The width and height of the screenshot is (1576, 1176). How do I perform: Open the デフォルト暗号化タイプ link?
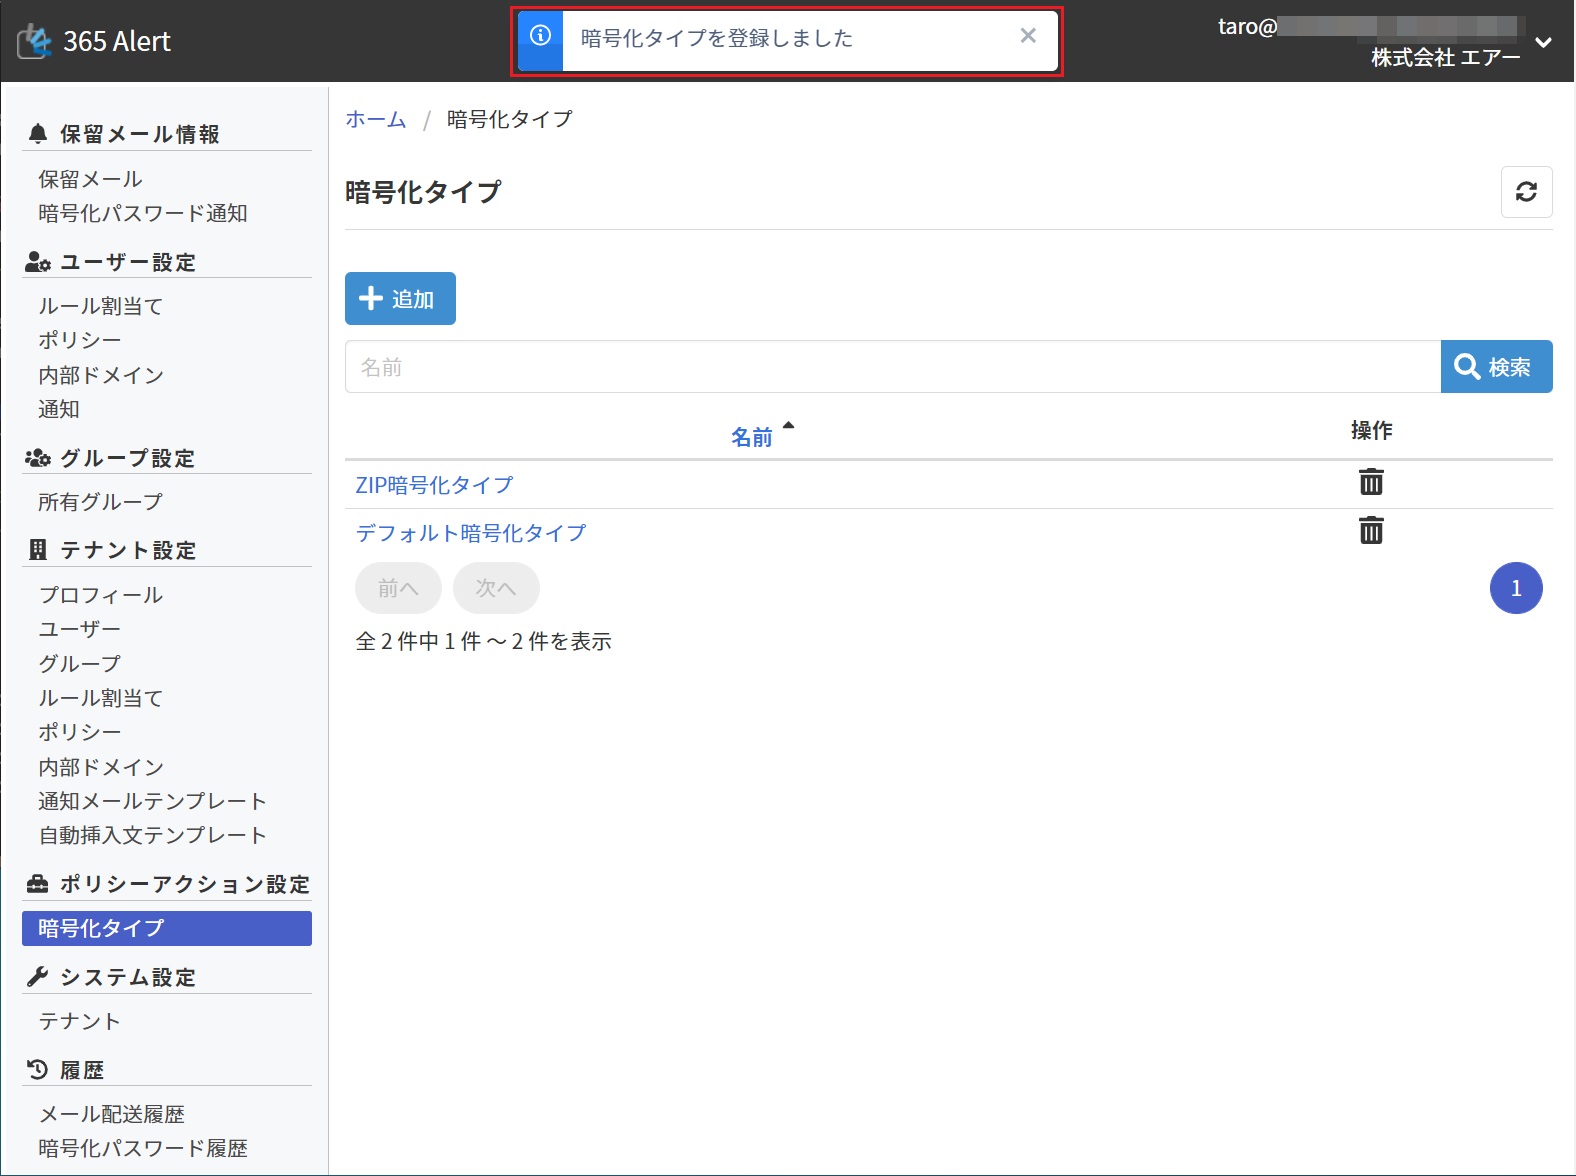pyautogui.click(x=471, y=533)
